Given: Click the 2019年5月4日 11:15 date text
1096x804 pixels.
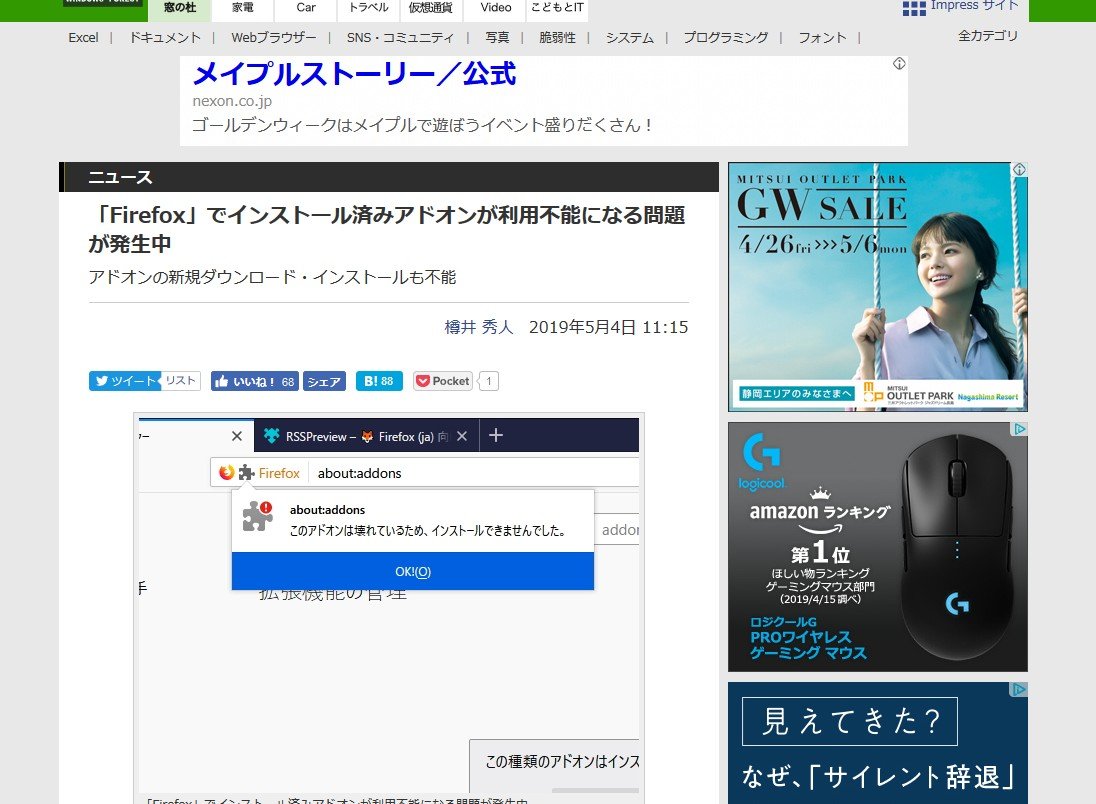Looking at the screenshot, I should click(x=608, y=327).
